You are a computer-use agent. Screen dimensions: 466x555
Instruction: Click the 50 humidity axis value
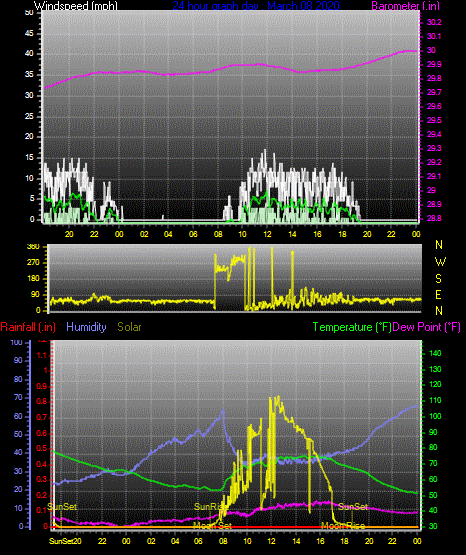[18, 434]
